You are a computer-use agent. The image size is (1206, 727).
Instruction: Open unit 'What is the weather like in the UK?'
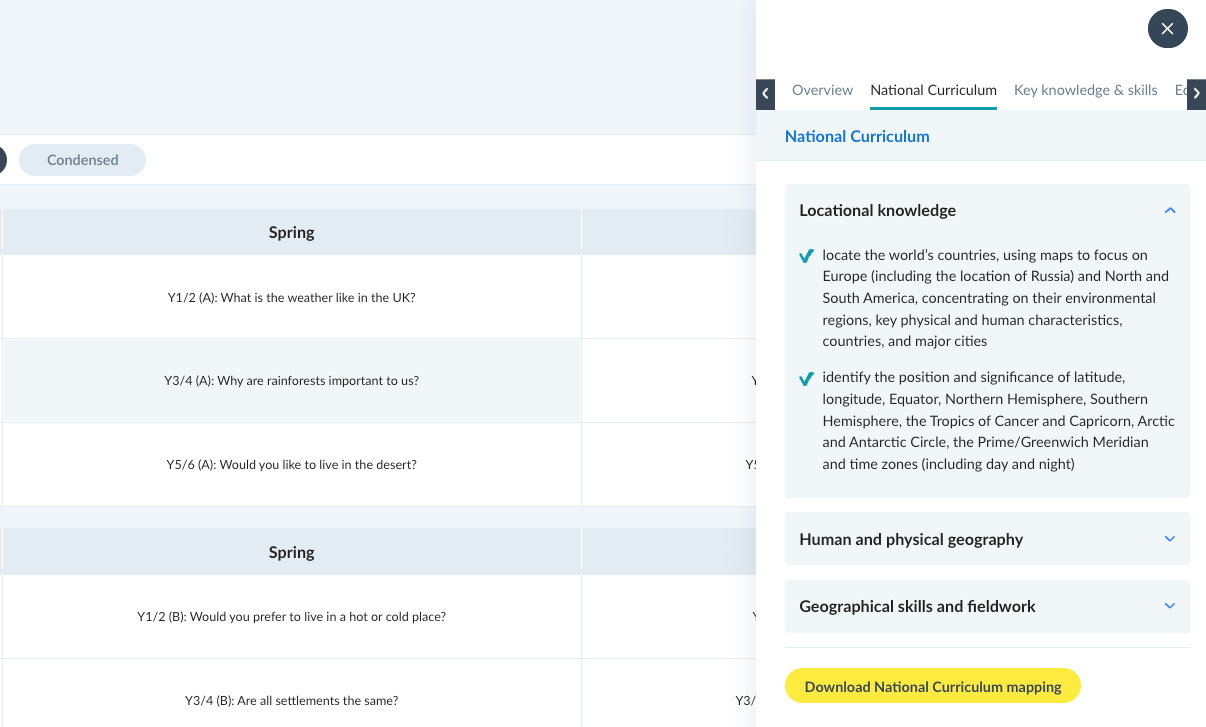click(292, 297)
